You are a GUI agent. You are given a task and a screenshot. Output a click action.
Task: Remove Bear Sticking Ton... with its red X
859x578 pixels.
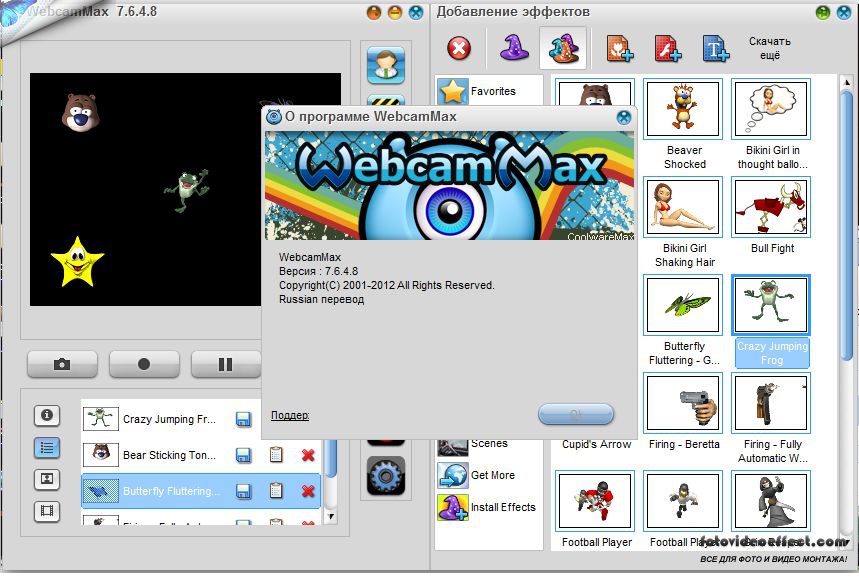tap(308, 455)
